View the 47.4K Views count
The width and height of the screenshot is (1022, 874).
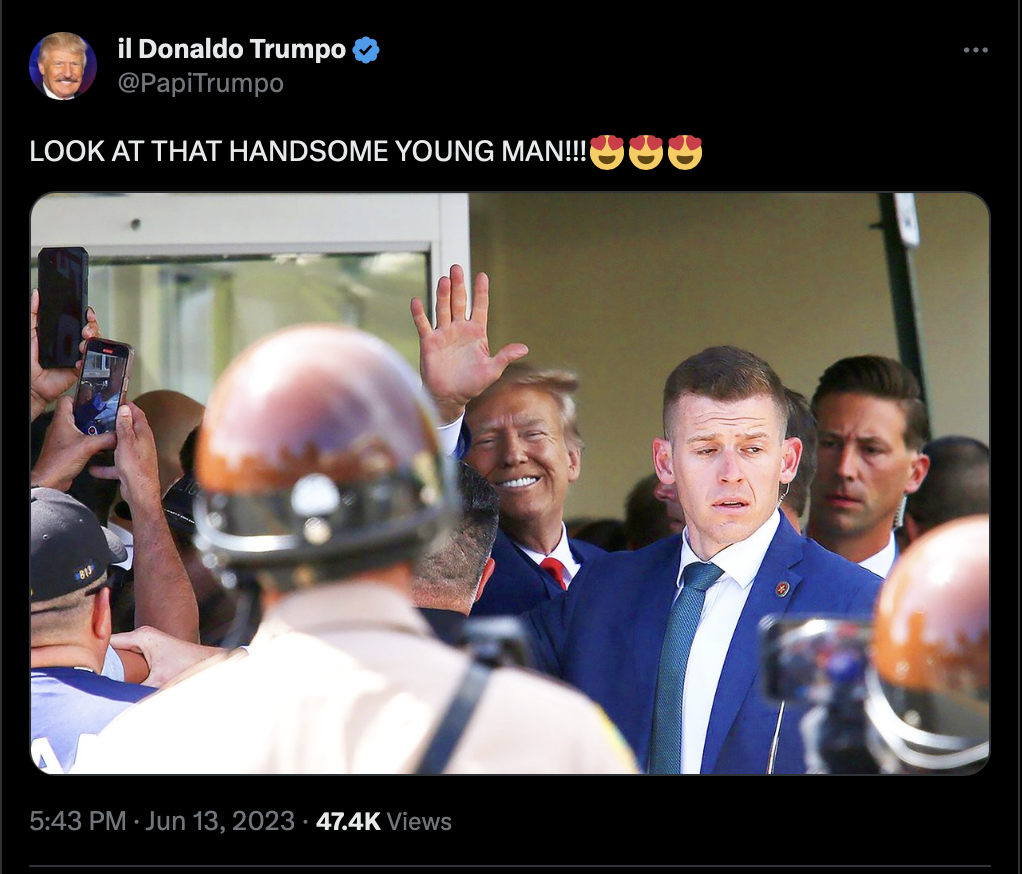coord(384,822)
